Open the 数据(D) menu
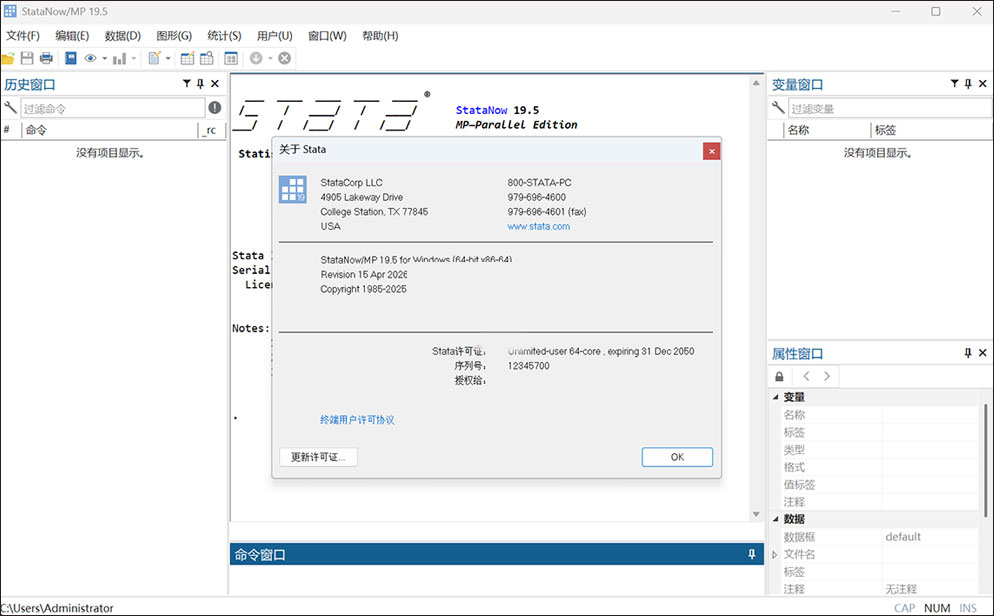 click(x=123, y=35)
